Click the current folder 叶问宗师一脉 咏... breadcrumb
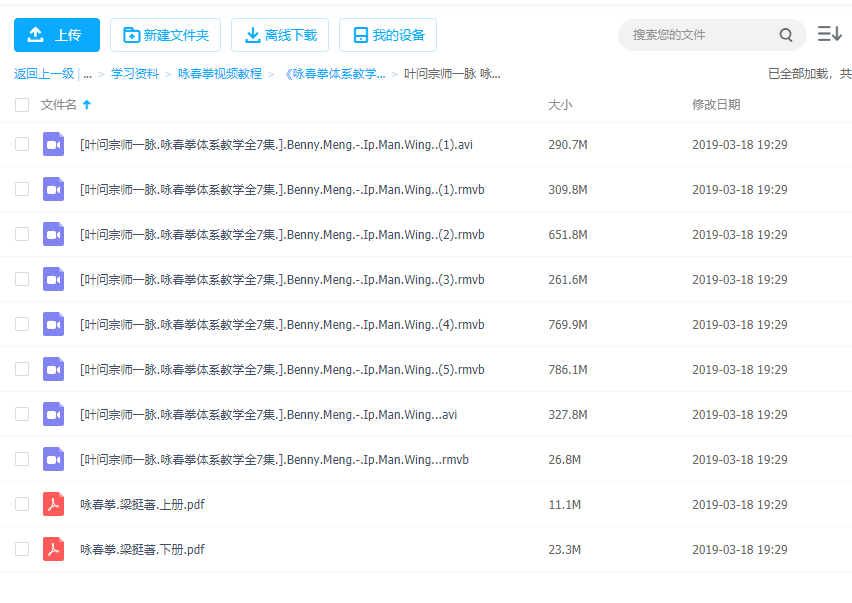Image resolution: width=852 pixels, height=603 pixels. point(452,74)
